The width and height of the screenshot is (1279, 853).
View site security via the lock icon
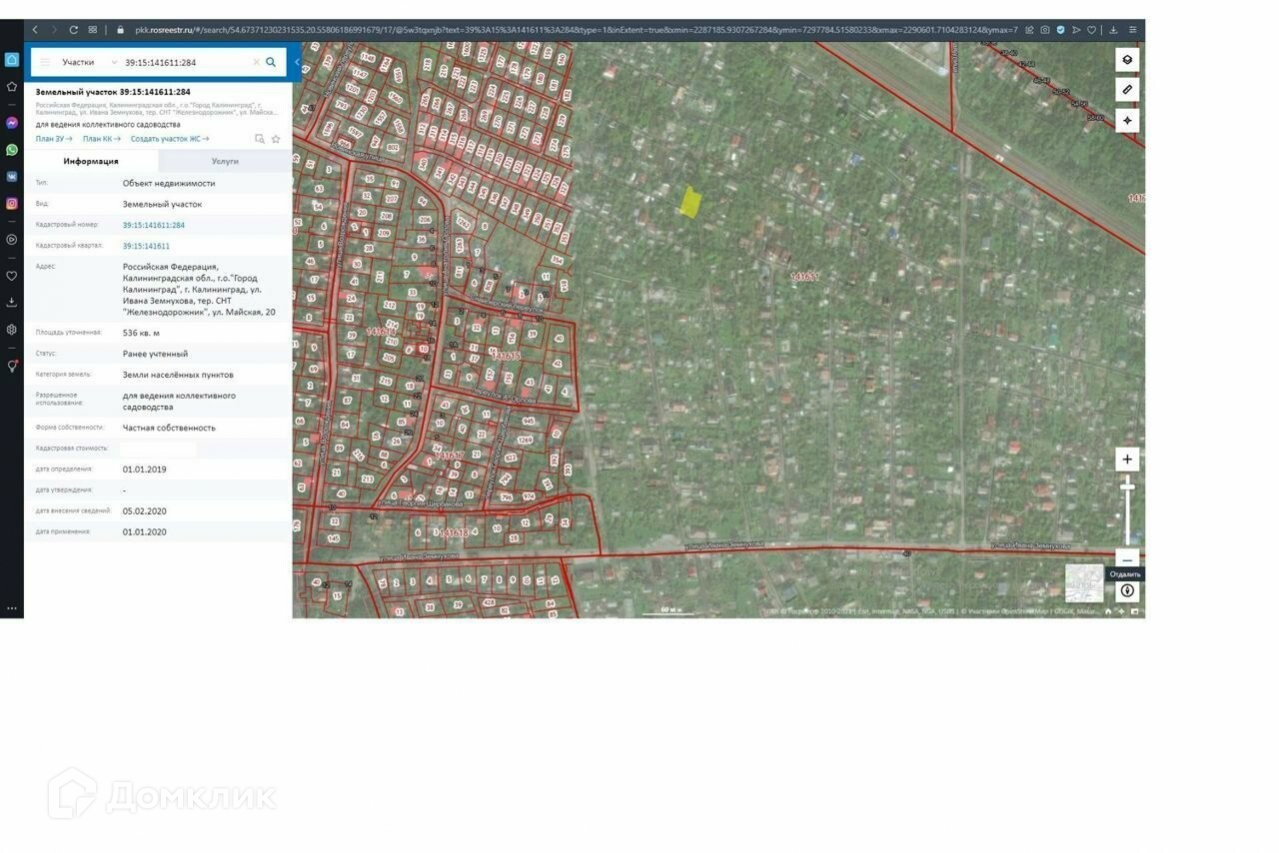click(x=121, y=30)
